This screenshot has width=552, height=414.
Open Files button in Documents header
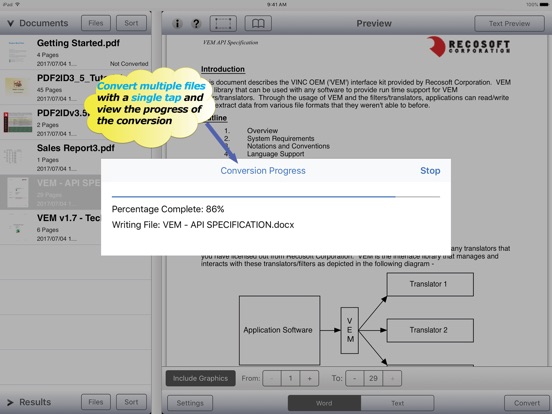[x=96, y=23]
